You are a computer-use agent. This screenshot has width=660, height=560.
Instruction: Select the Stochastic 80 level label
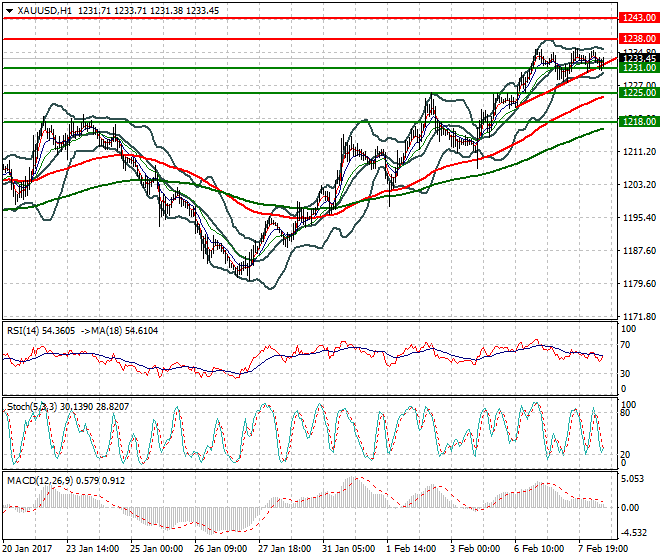tap(625, 413)
